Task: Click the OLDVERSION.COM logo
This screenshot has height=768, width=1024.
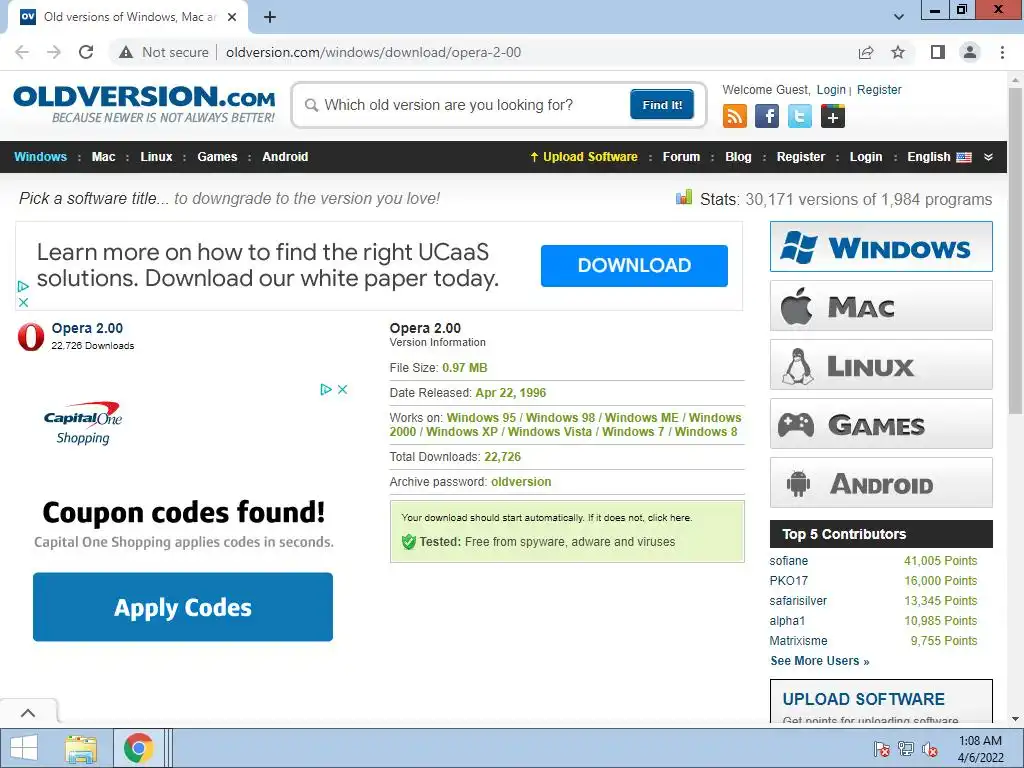Action: point(144,104)
